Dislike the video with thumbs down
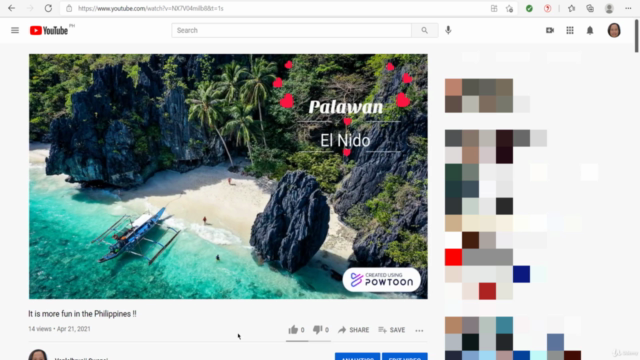The width and height of the screenshot is (640, 360). pos(321,330)
